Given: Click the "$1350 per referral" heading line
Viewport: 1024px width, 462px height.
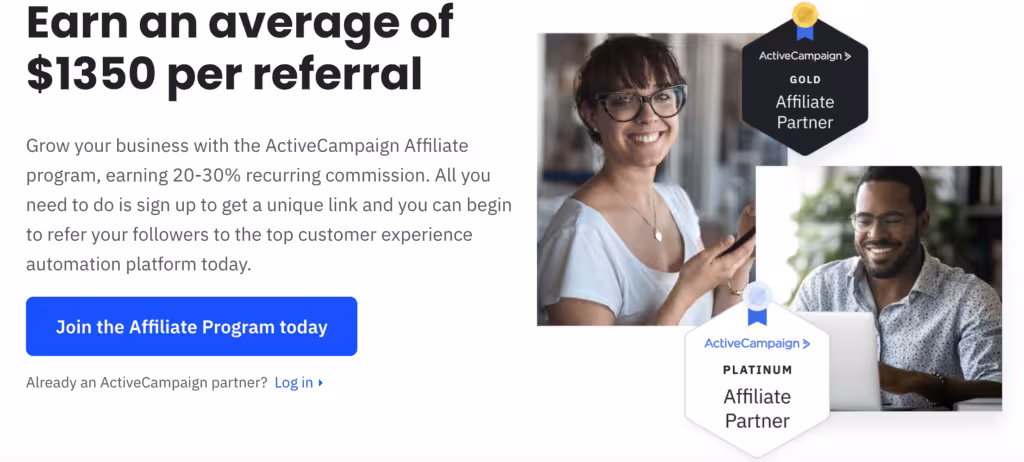Looking at the screenshot, I should (224, 73).
